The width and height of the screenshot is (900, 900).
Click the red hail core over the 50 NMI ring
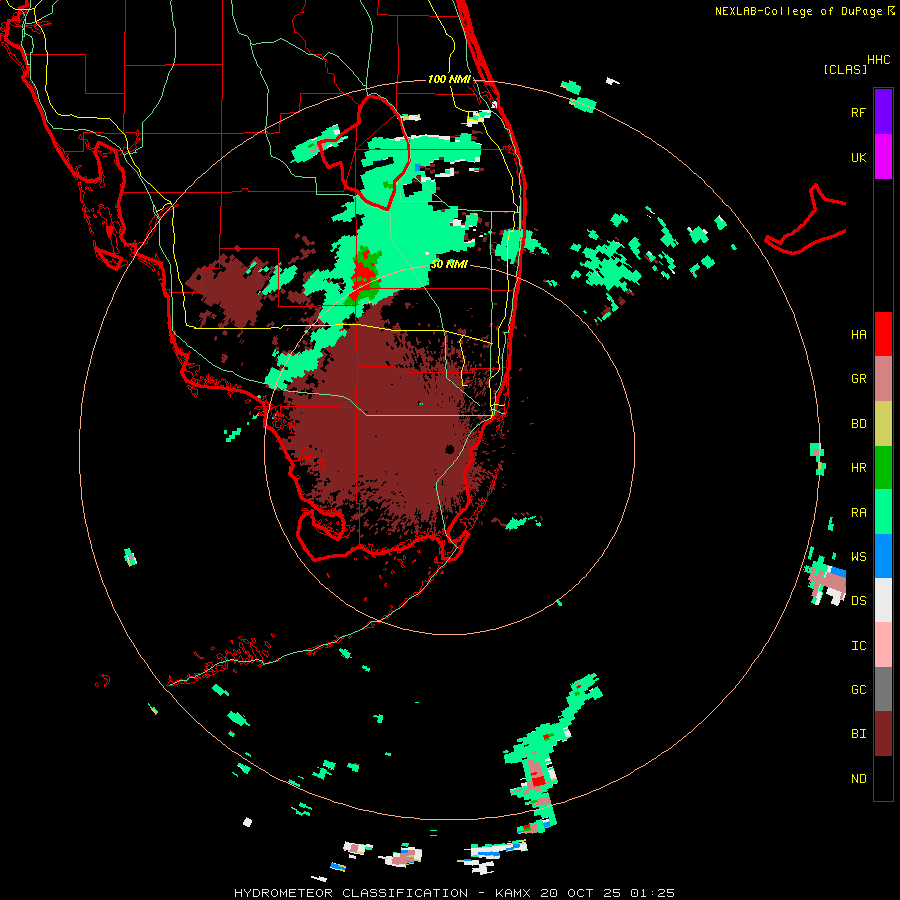tap(362, 276)
